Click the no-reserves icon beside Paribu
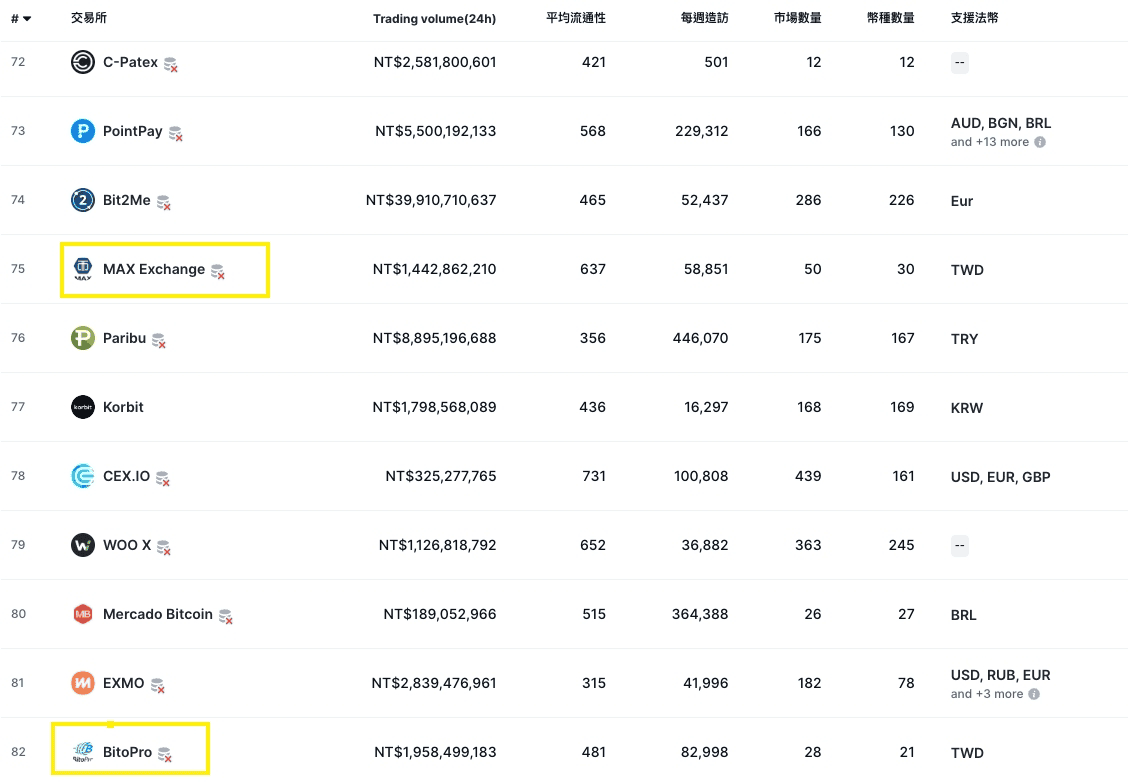The width and height of the screenshot is (1128, 782). click(158, 340)
